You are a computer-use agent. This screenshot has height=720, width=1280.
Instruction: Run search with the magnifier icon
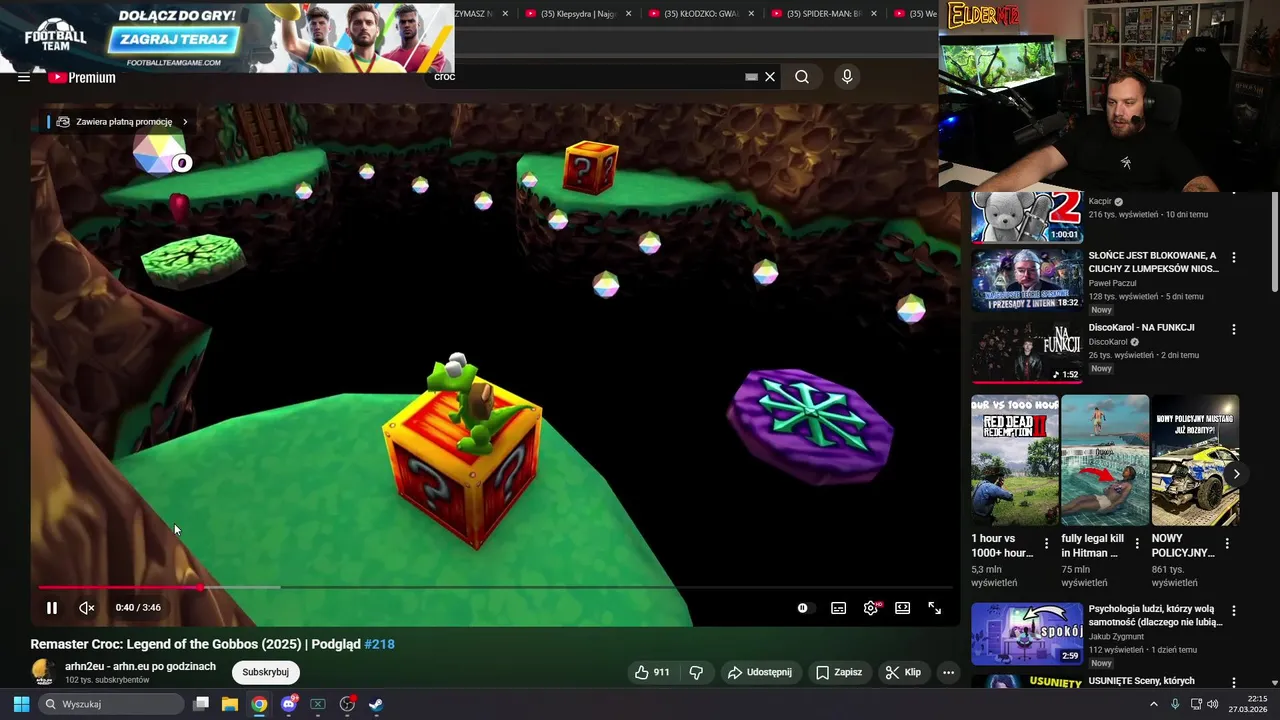802,77
